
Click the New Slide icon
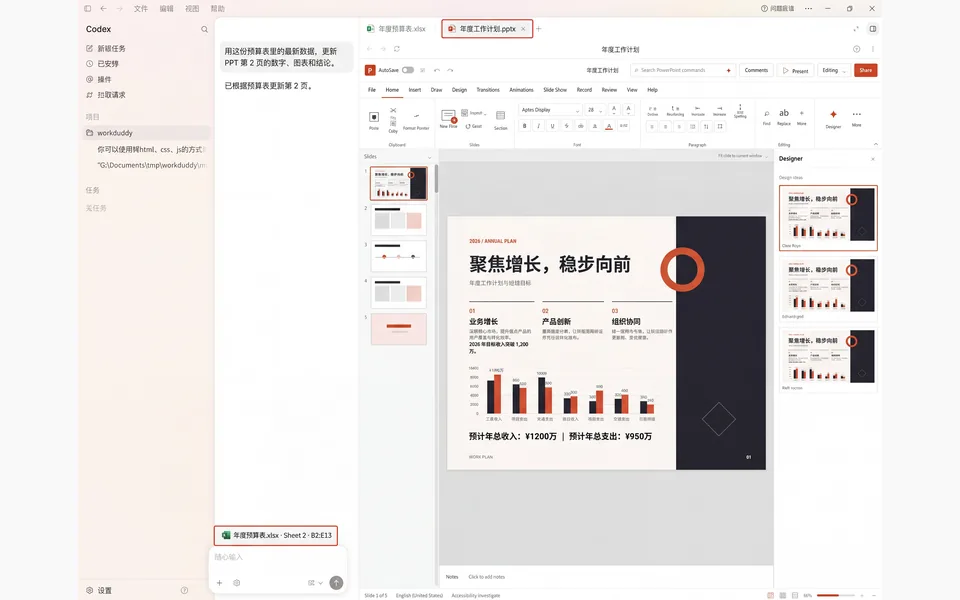[449, 118]
